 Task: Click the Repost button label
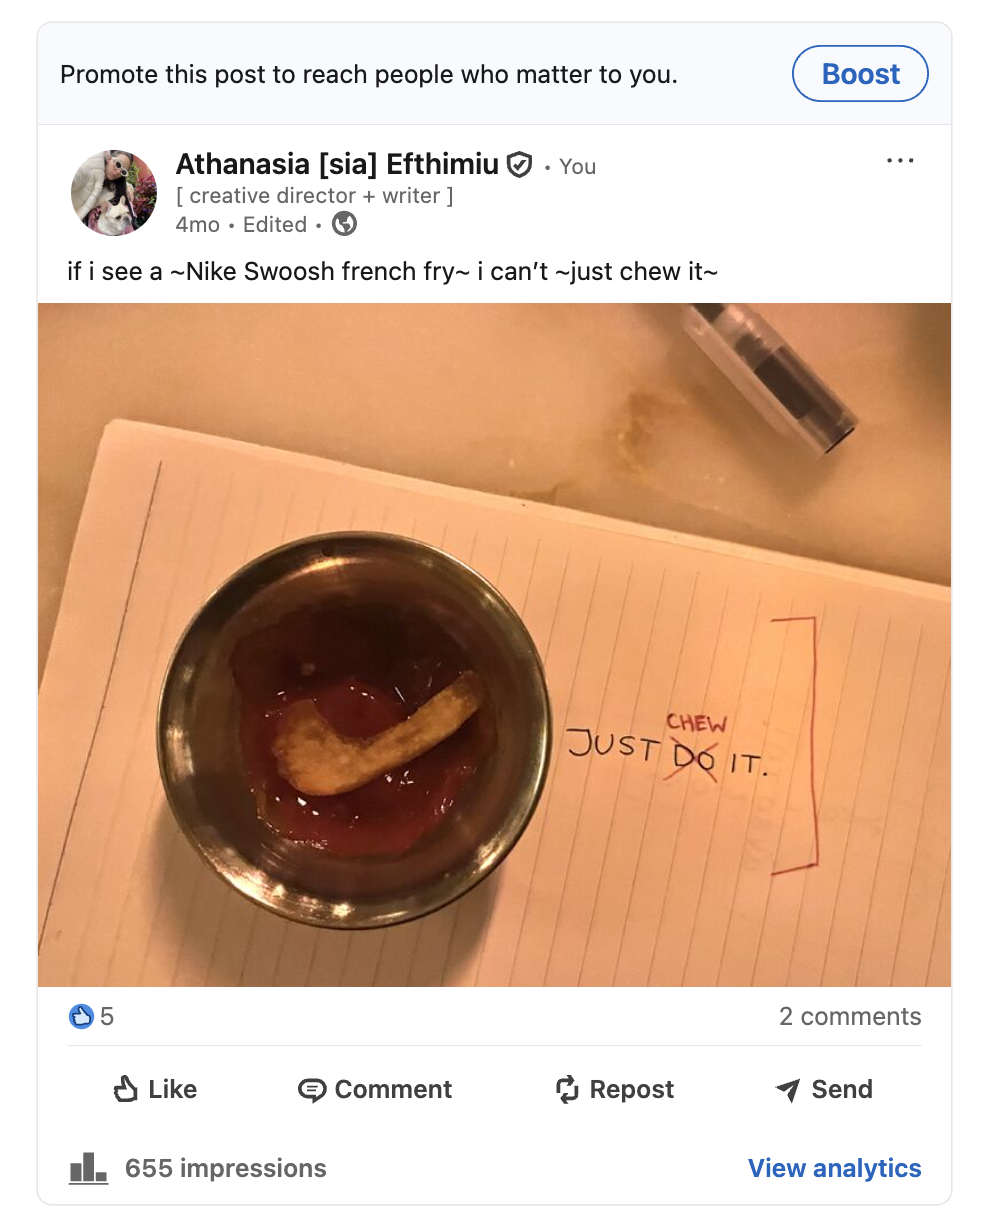coord(632,1089)
